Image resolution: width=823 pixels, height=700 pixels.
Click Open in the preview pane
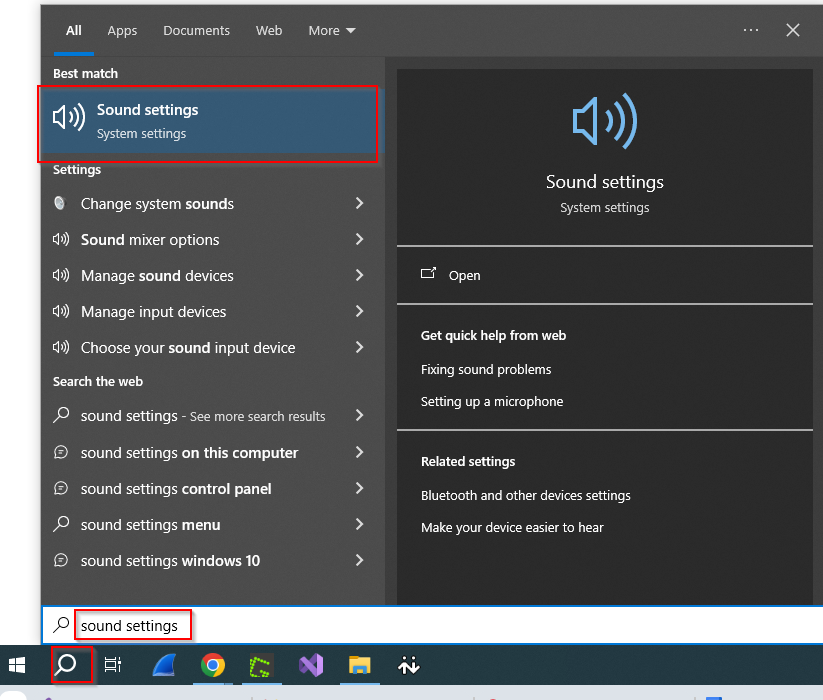tap(605, 275)
